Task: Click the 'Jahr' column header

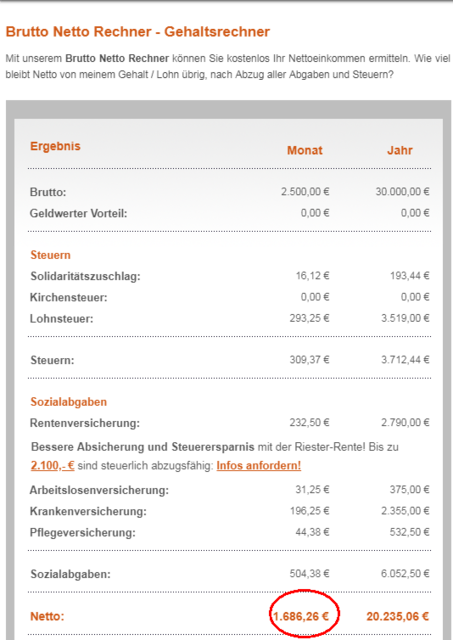Action: coord(400,150)
